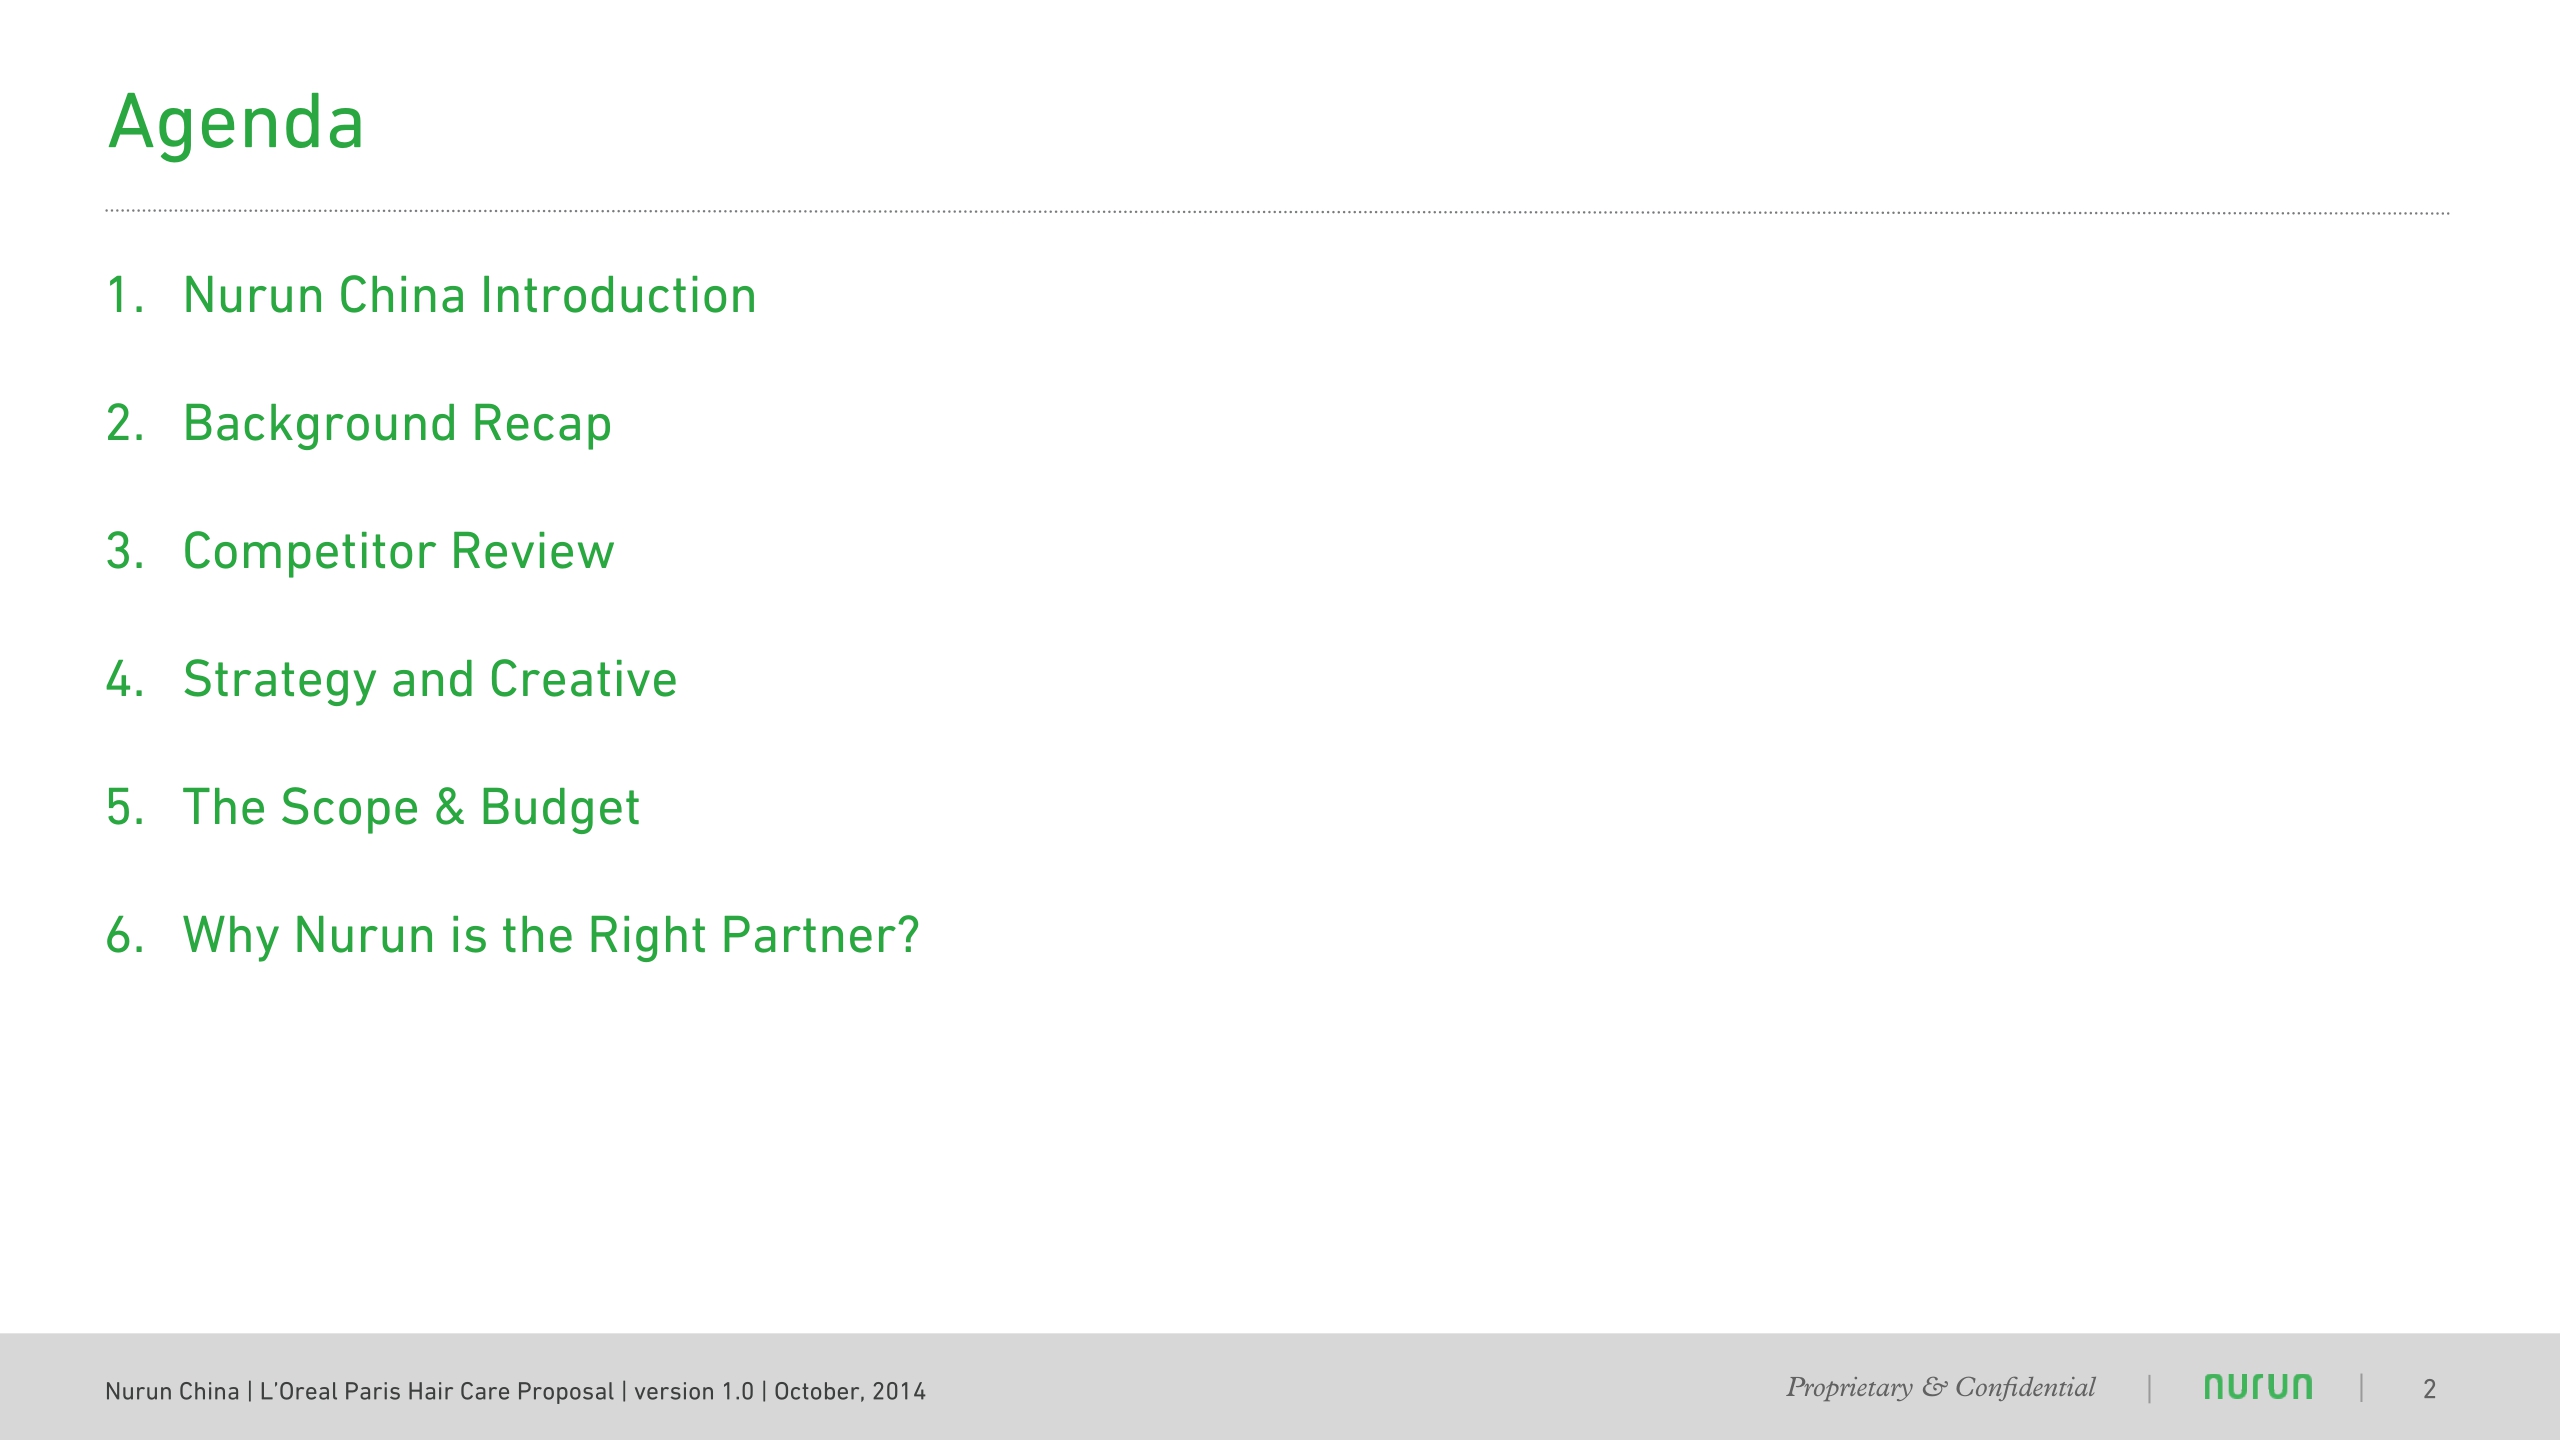2560x1440 pixels.
Task: Click the separator bar beside the Nurun logo
Action: [2149, 1386]
